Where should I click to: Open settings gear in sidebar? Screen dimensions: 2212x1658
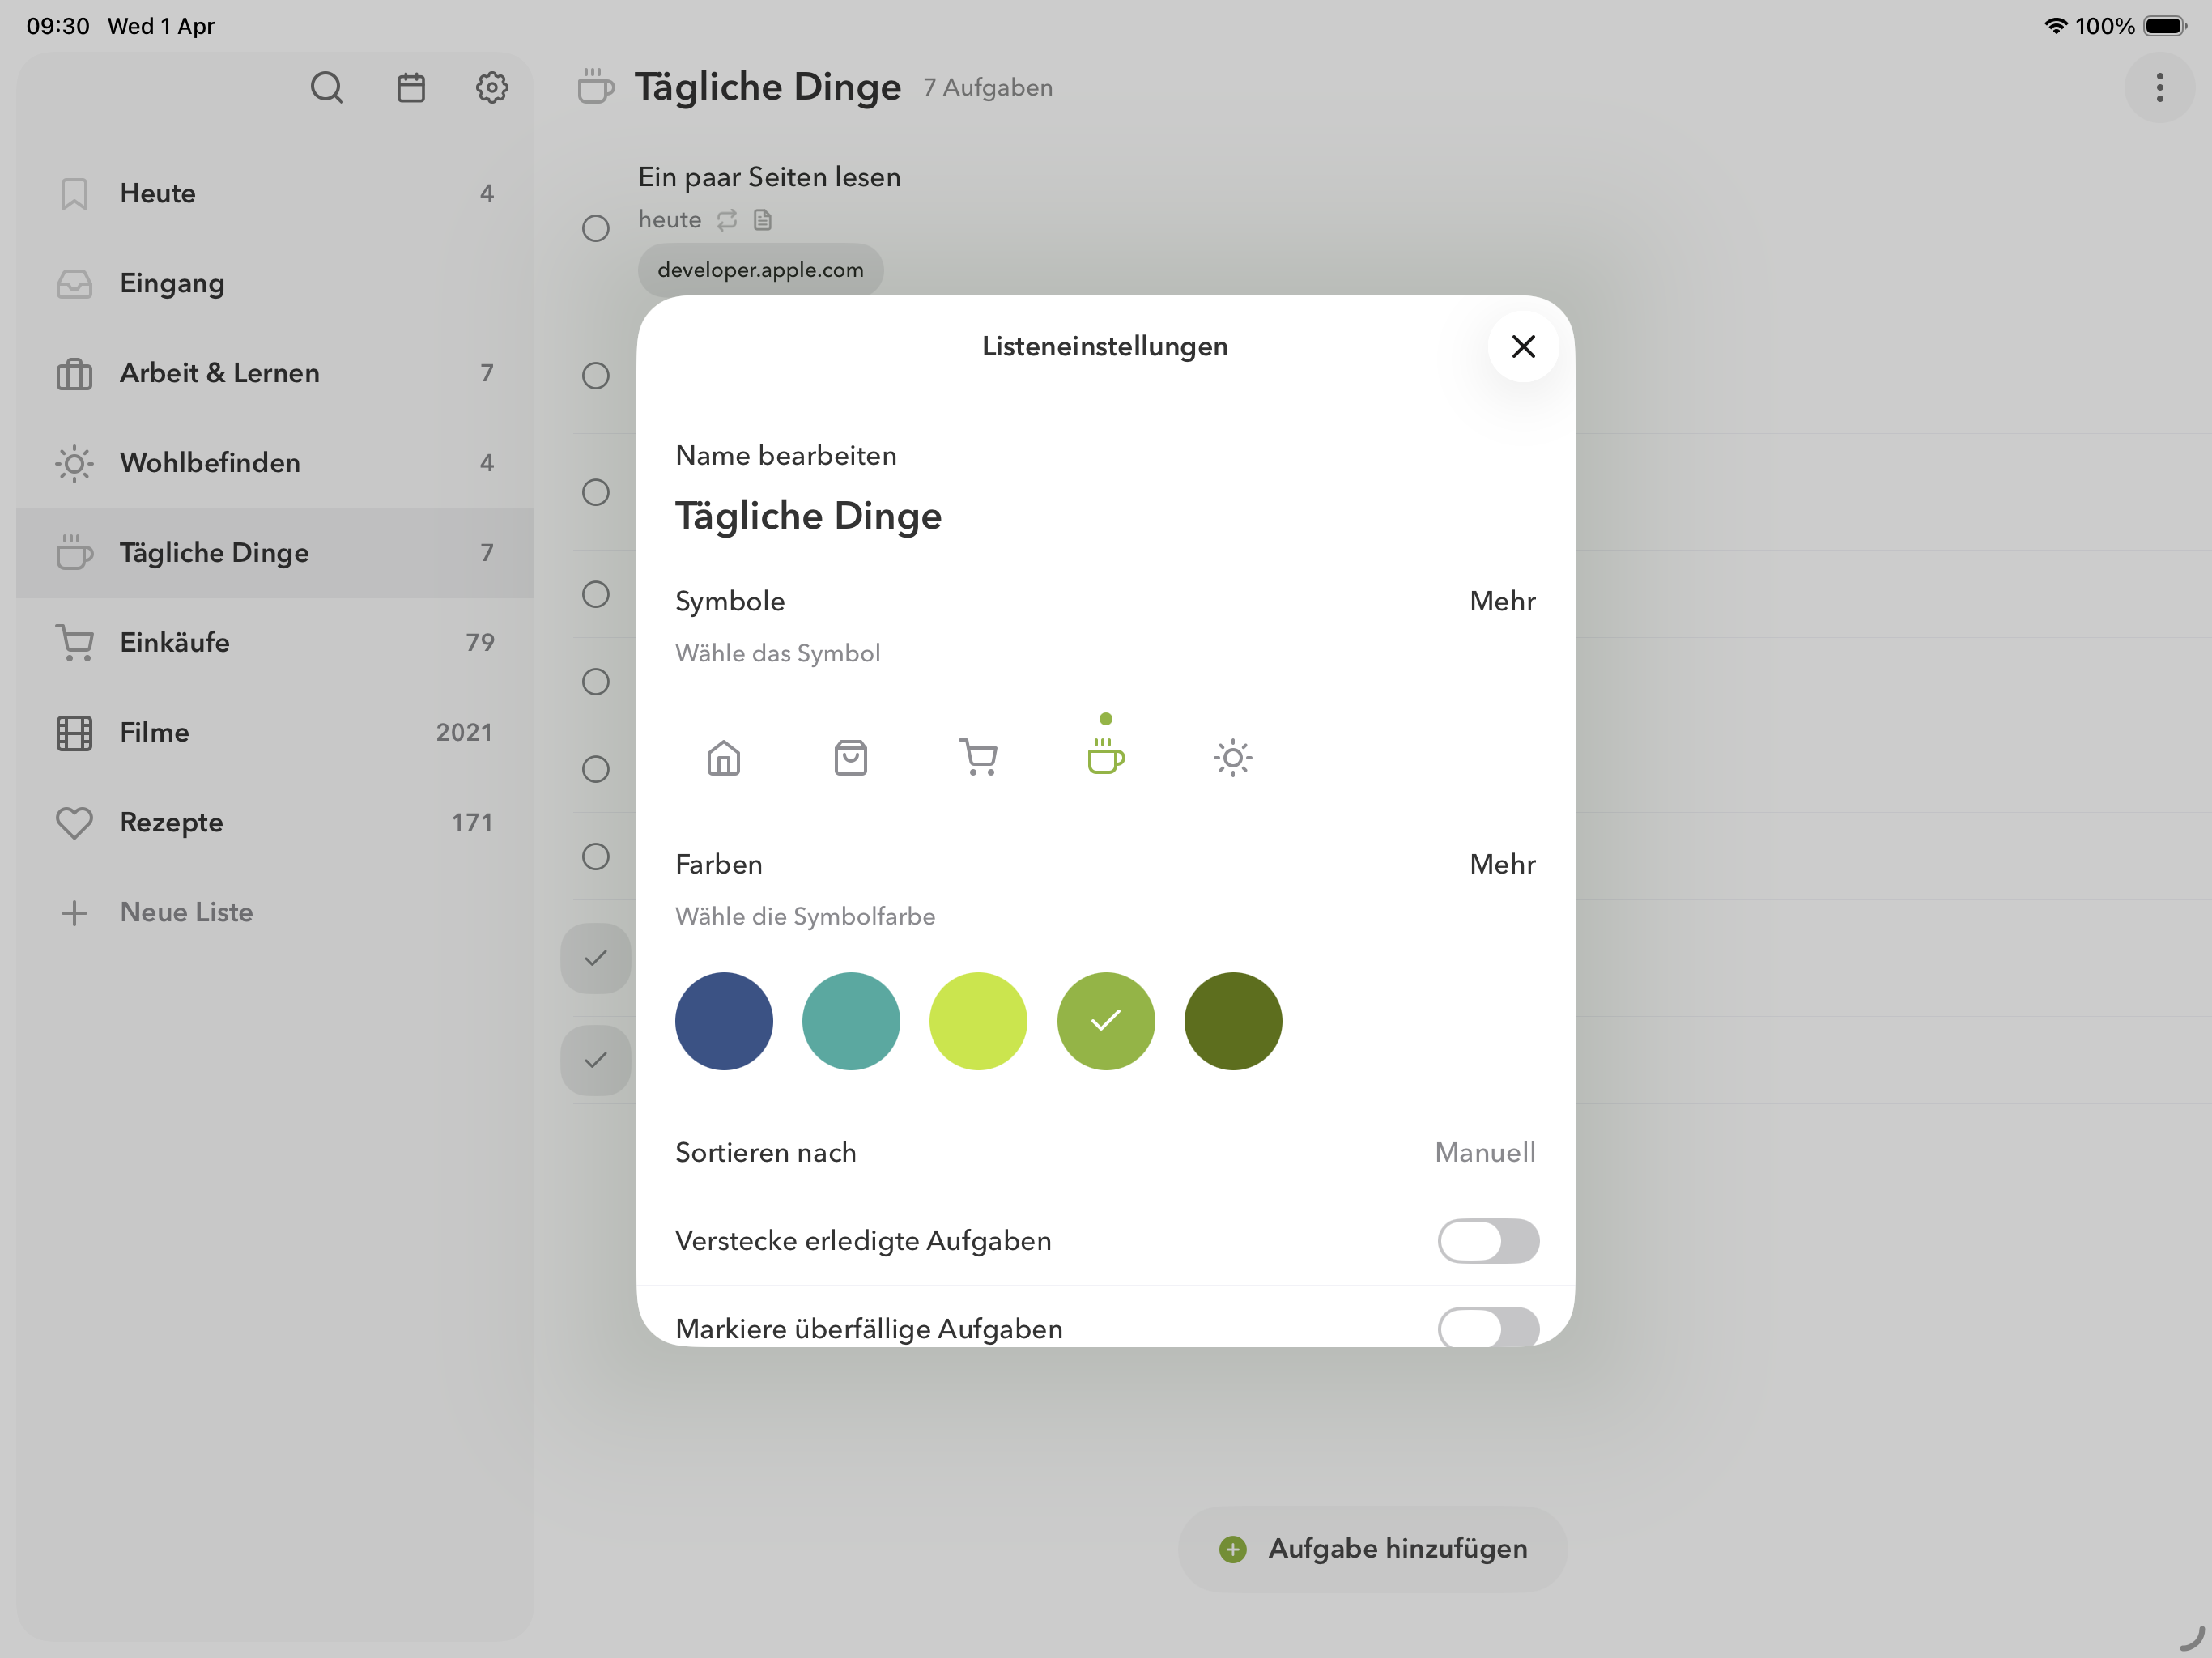click(x=491, y=88)
